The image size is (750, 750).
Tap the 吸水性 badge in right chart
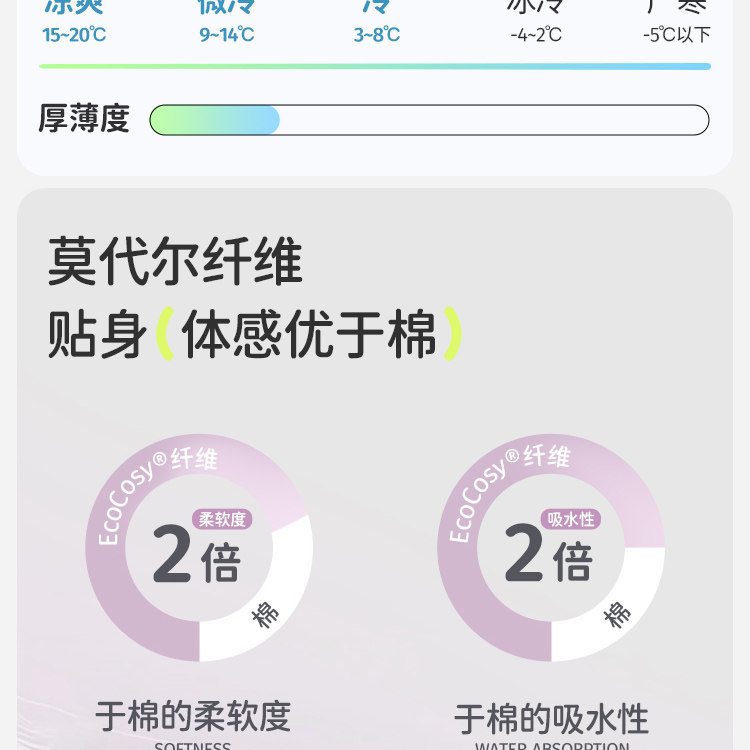(x=573, y=519)
